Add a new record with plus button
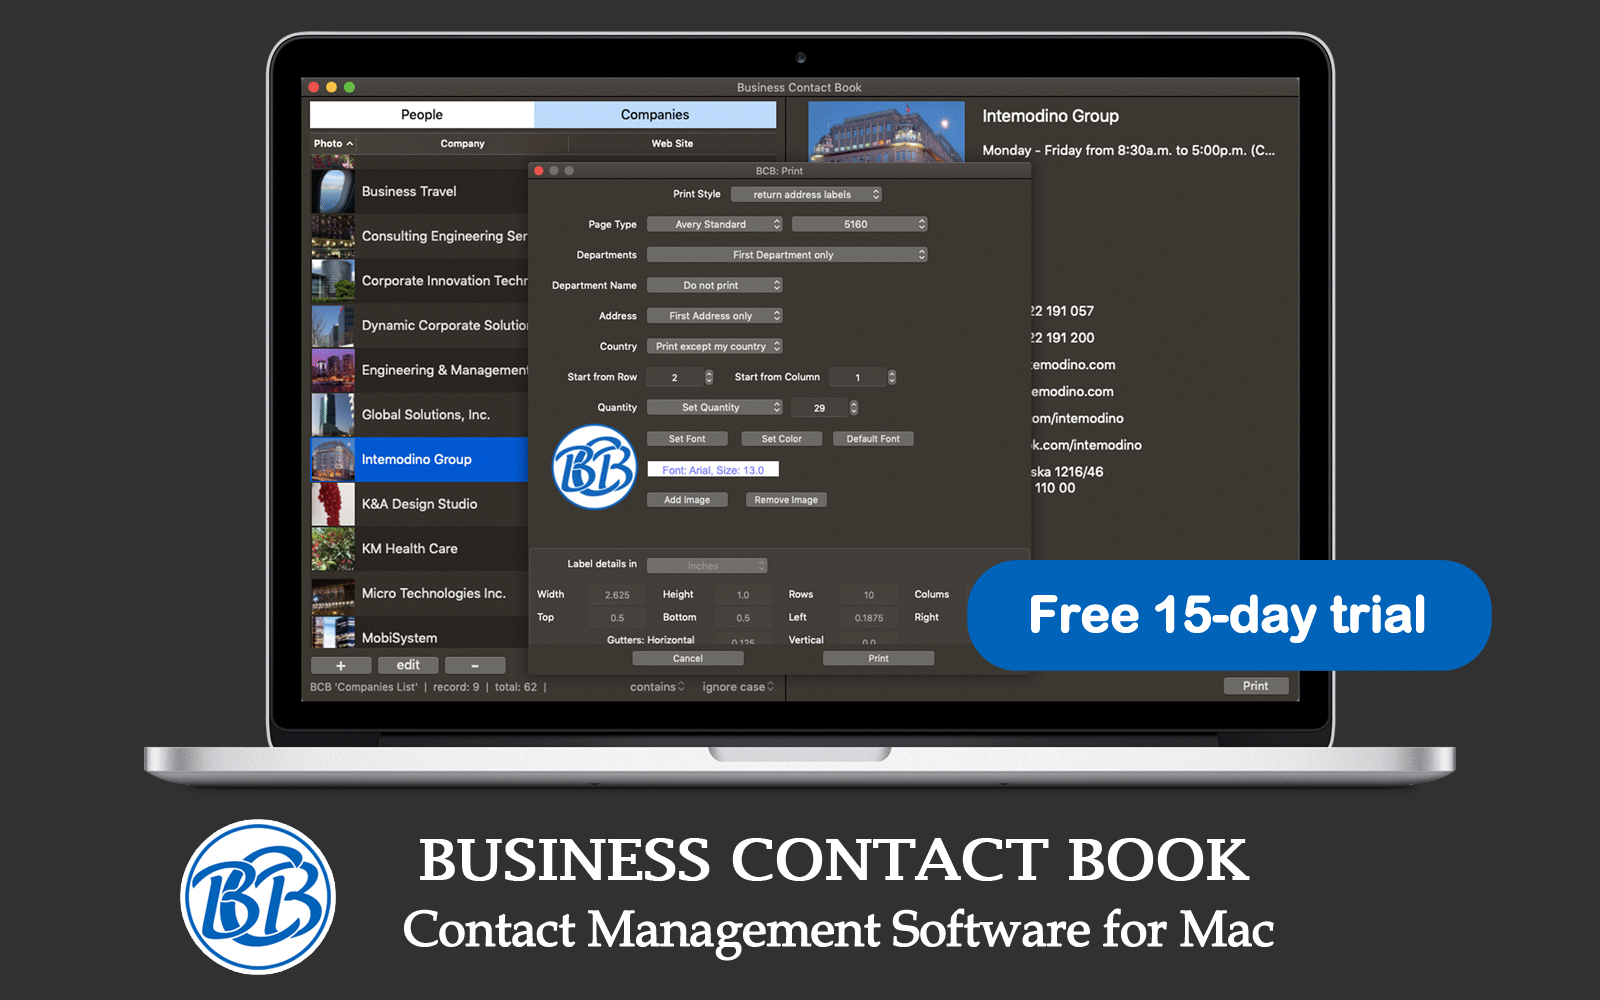 341,665
